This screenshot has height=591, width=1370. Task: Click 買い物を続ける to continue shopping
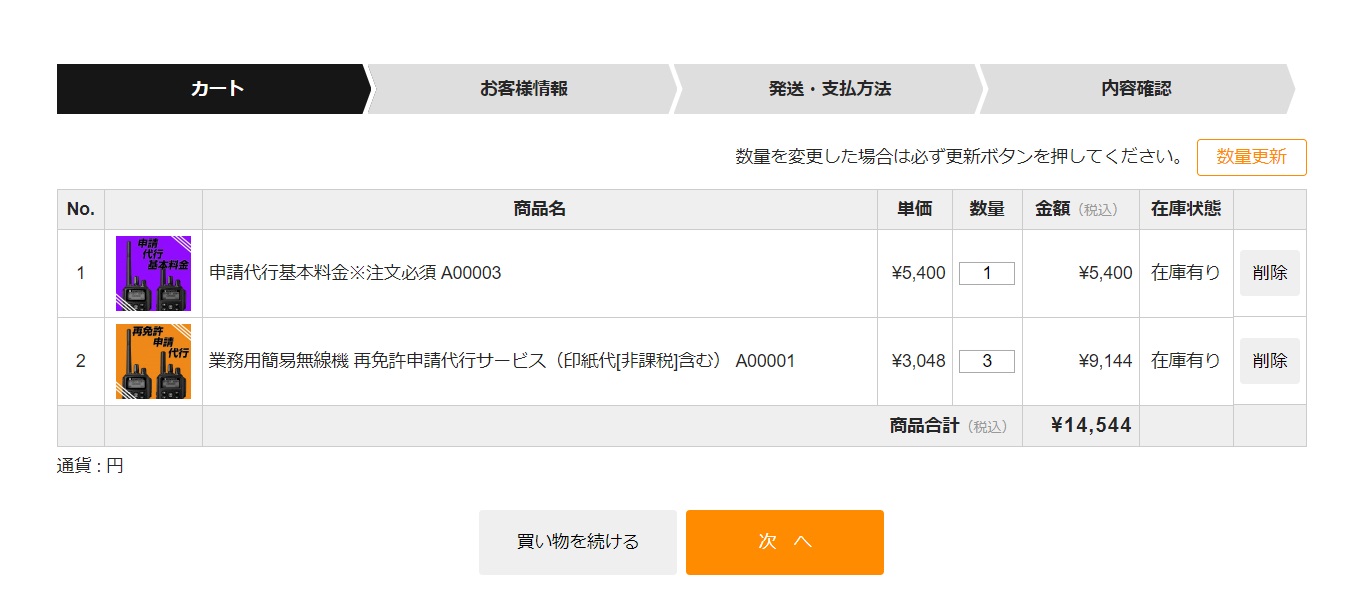tap(577, 542)
